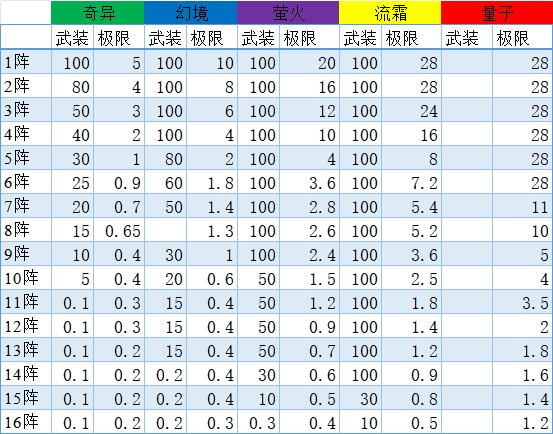Click the row label 1阵
The height and width of the screenshot is (434, 553).
click(26, 62)
